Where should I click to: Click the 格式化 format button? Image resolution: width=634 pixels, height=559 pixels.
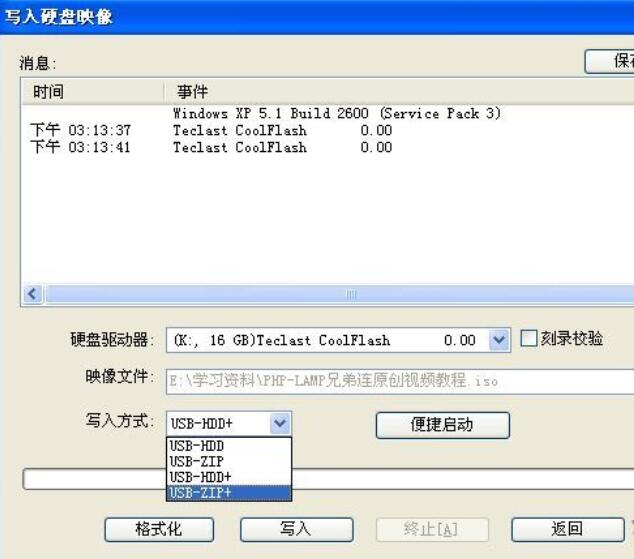(159, 529)
